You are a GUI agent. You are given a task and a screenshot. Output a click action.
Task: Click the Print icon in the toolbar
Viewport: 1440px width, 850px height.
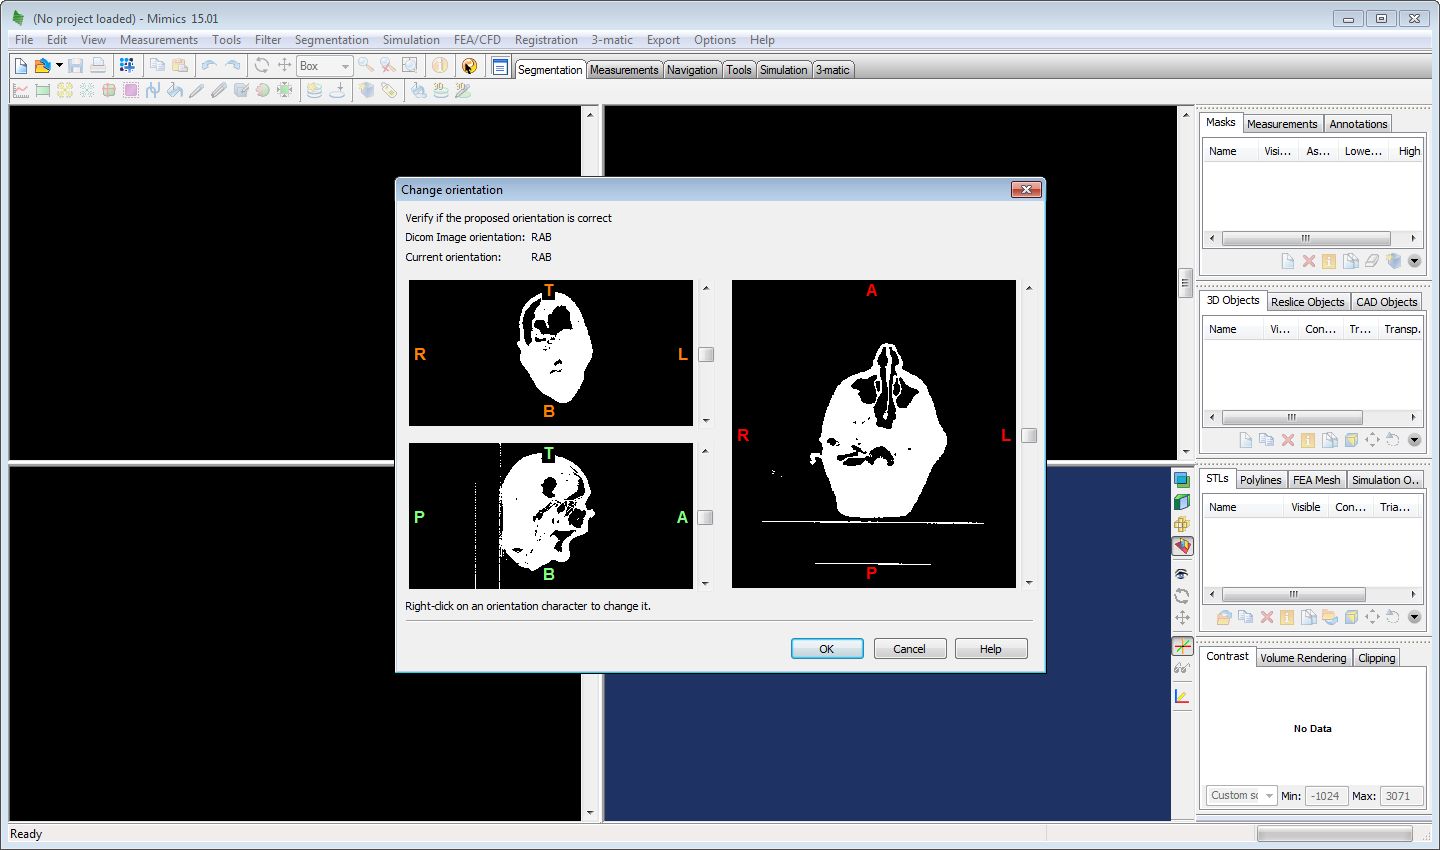[x=97, y=65]
